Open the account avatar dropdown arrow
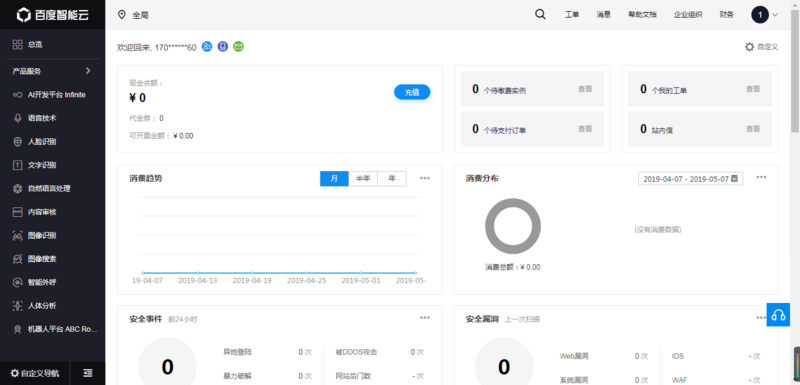Viewport: 800px width, 385px height. click(775, 15)
